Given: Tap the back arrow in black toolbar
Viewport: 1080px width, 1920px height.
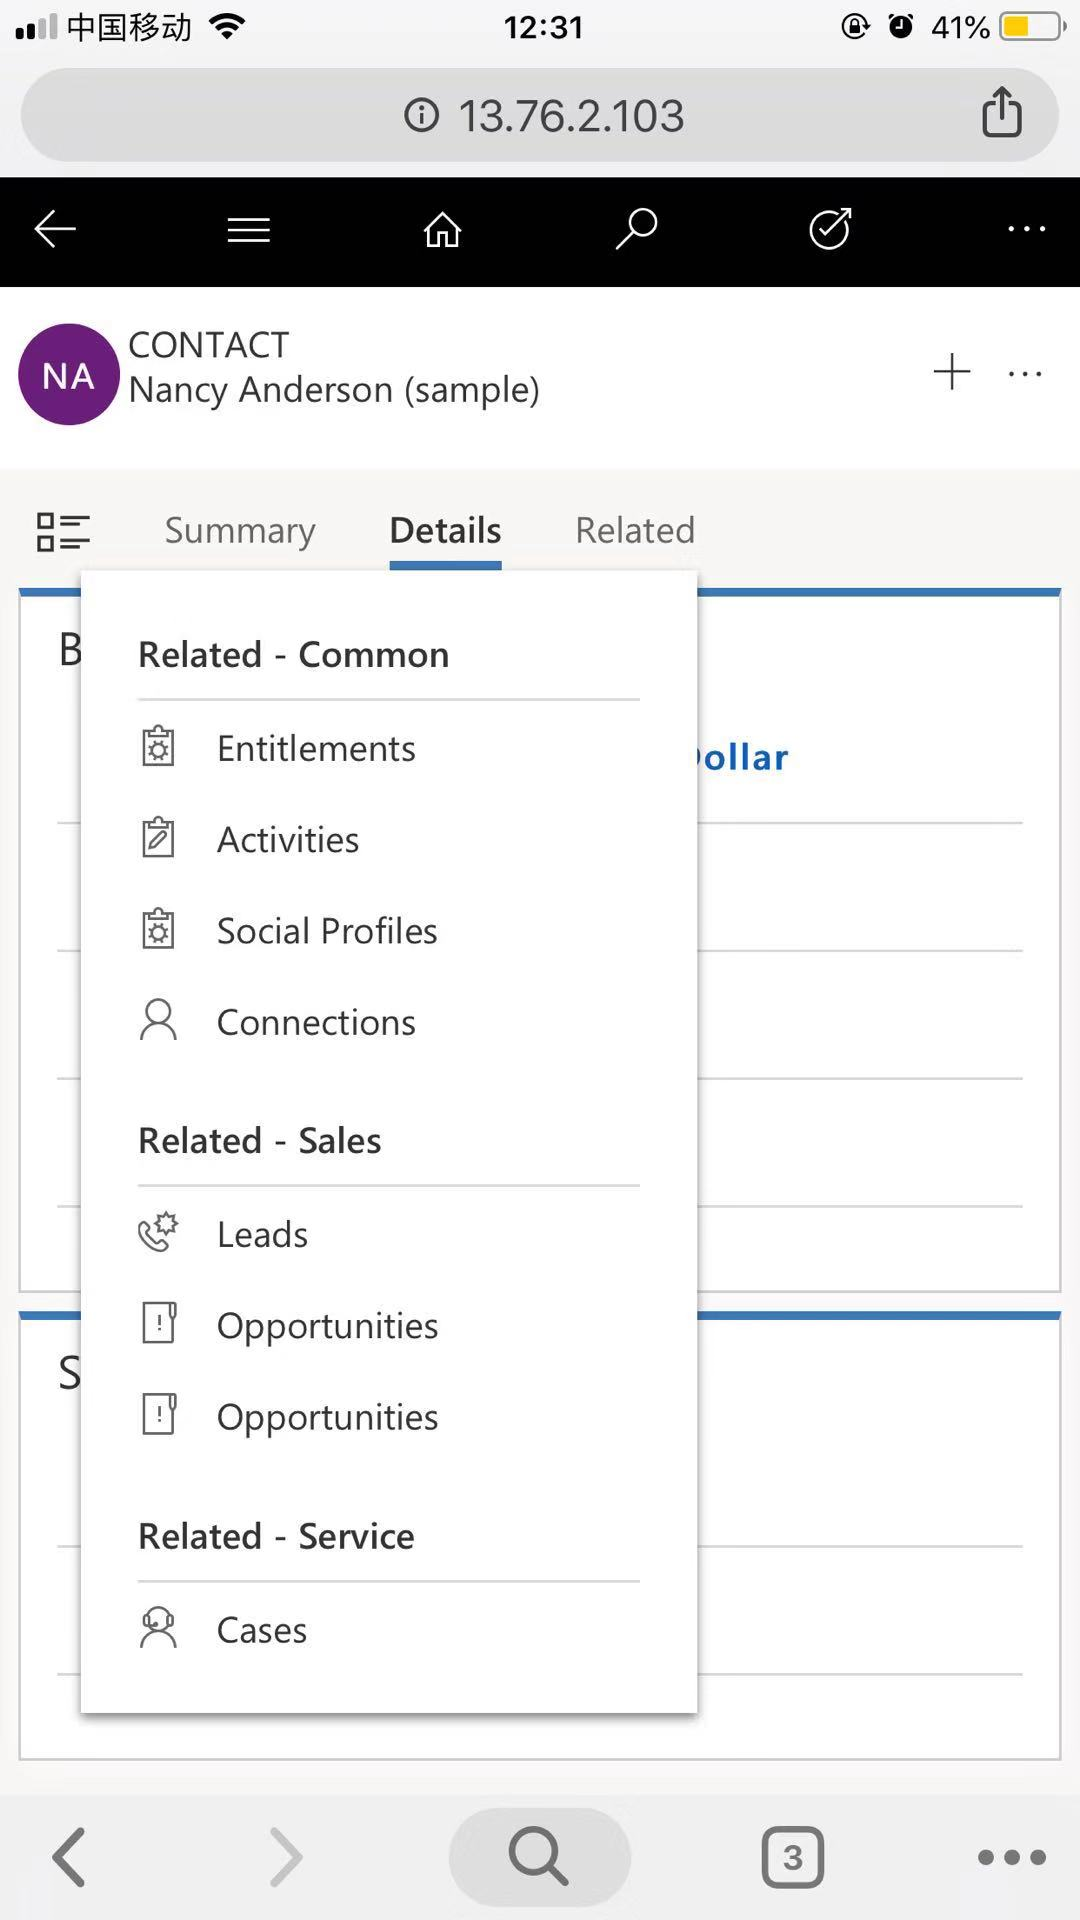Looking at the screenshot, I should [x=55, y=230].
